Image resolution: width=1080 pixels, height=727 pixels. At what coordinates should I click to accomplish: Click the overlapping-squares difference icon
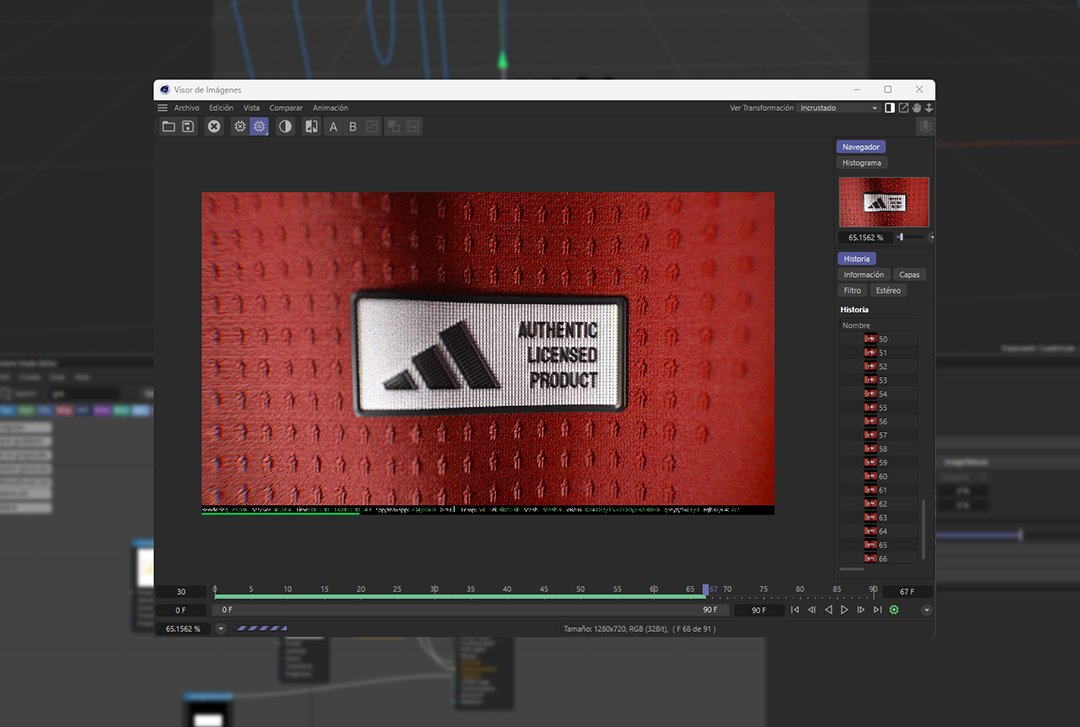point(393,126)
